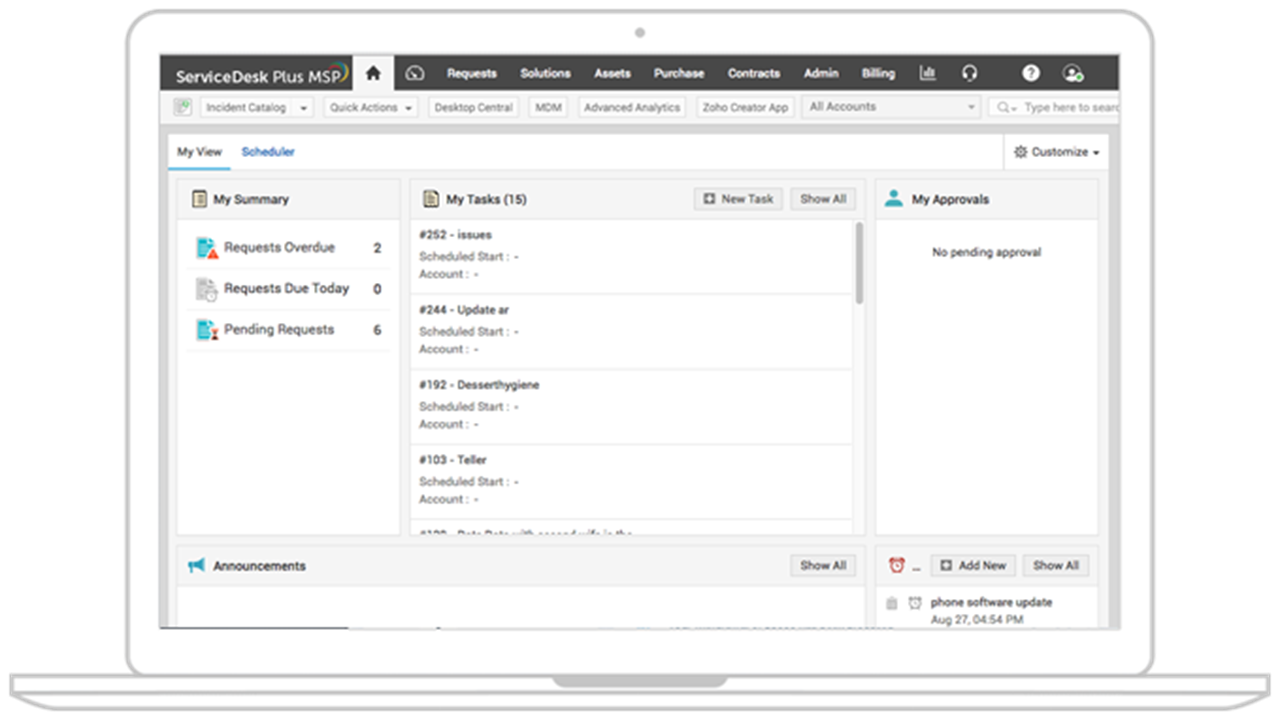Click the New Task button
The width and height of the screenshot is (1280, 720).
pos(738,199)
